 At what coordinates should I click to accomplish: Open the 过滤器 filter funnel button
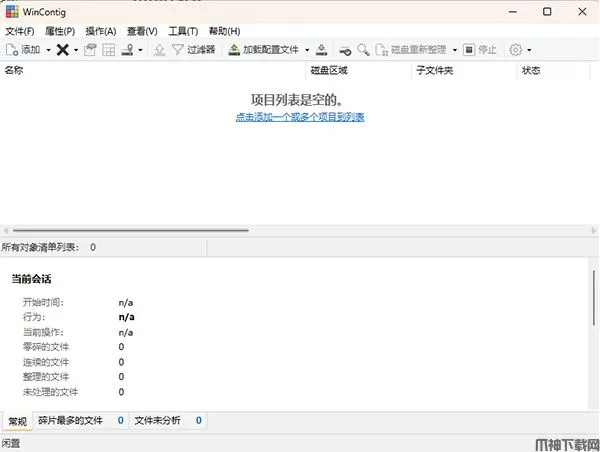(194, 50)
